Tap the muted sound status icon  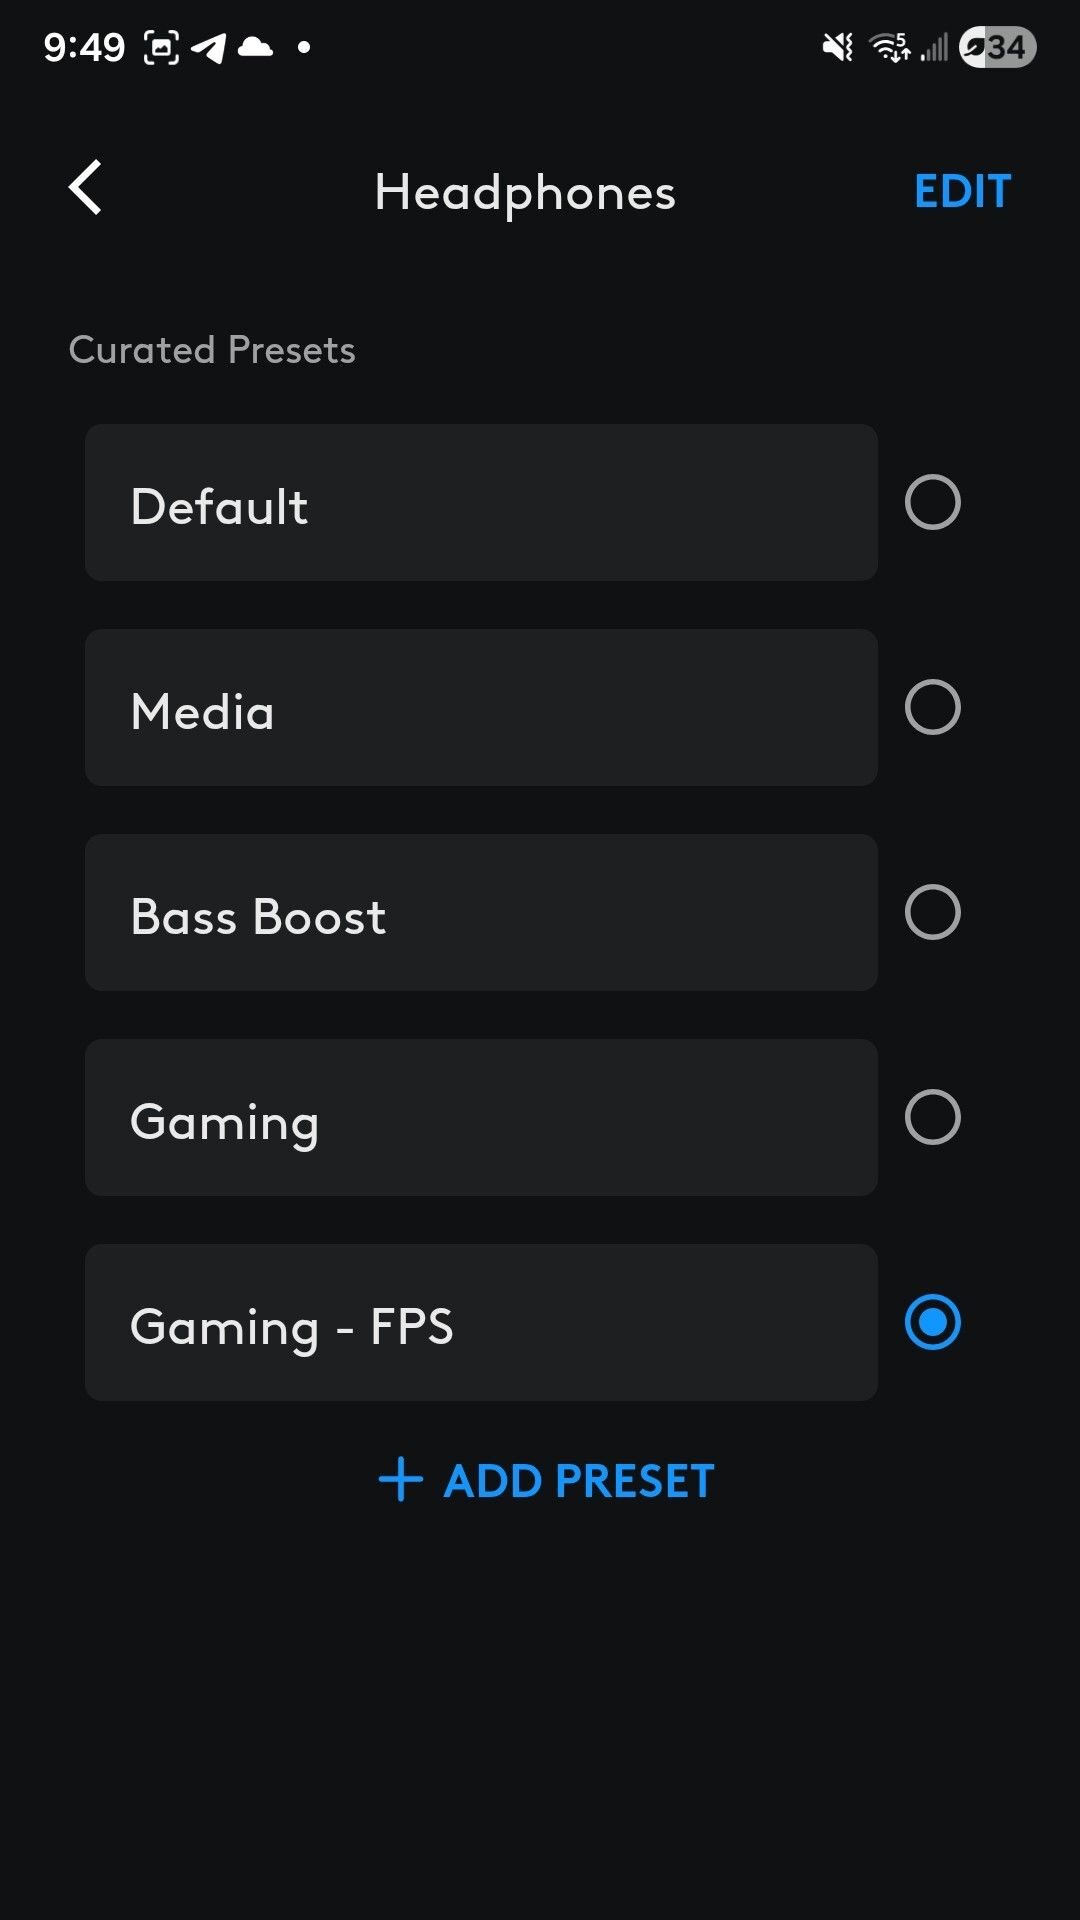(x=837, y=47)
